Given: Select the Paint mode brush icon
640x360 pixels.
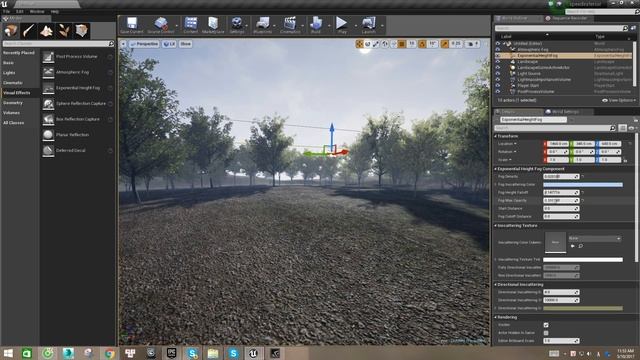Looking at the screenshot, I should click(29, 31).
